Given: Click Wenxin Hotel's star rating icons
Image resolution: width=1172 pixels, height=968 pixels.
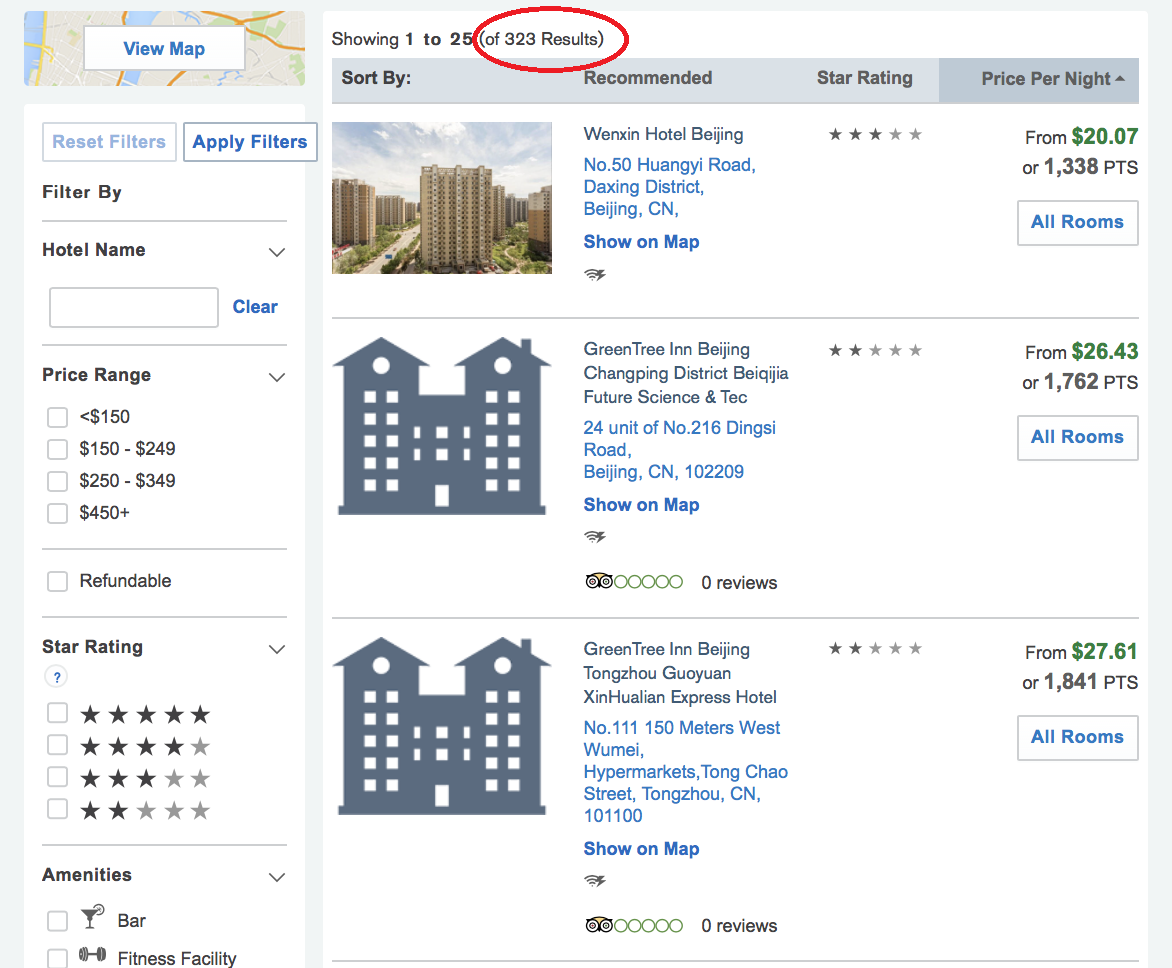Looking at the screenshot, I should (875, 135).
